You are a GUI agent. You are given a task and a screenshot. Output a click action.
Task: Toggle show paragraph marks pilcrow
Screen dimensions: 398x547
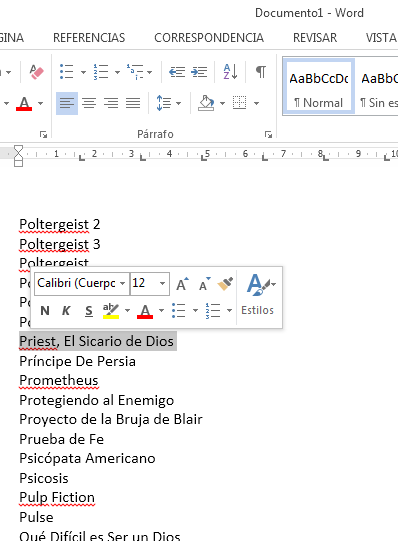coord(261,72)
